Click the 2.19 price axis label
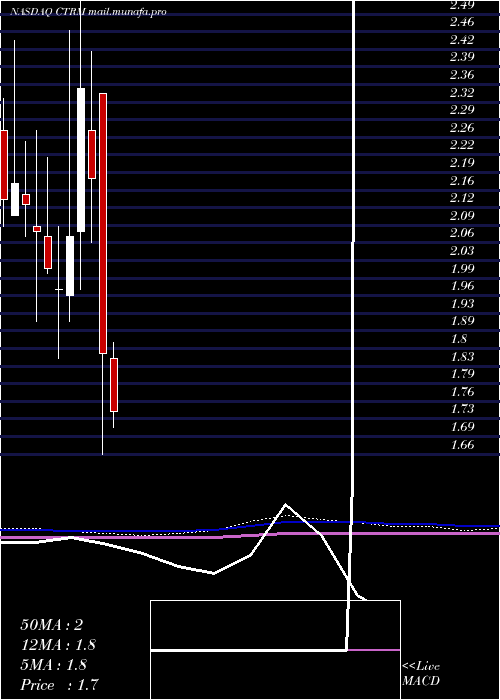Screen dimensions: 500x700 [462, 162]
